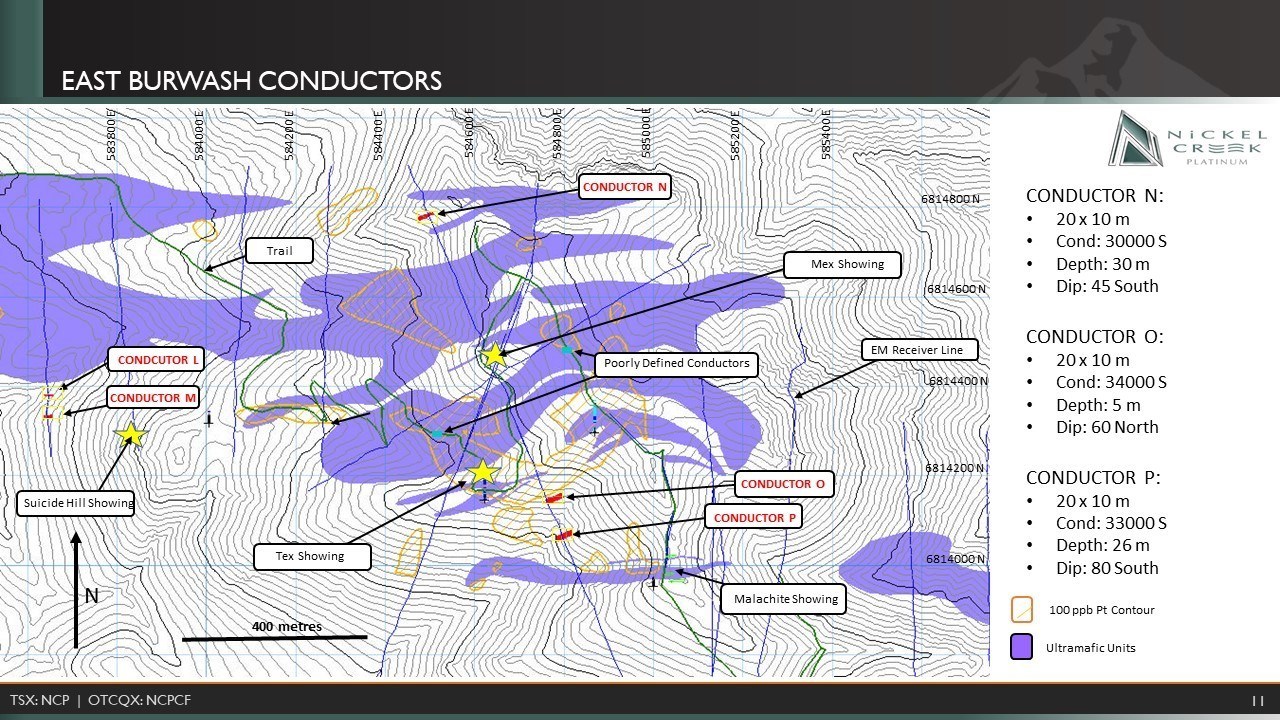Select the CONDUCTOR N label box
The height and width of the screenshot is (720, 1280).
(625, 187)
